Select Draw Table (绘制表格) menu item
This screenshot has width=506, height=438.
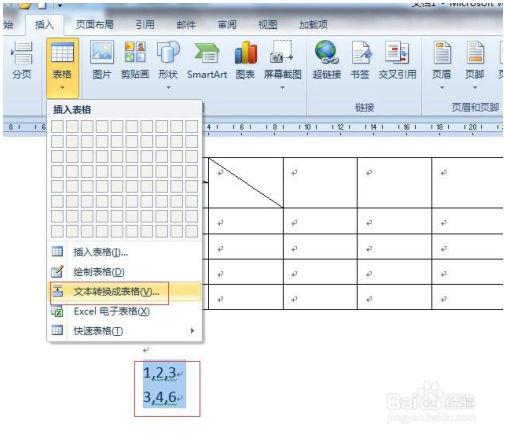(x=125, y=272)
